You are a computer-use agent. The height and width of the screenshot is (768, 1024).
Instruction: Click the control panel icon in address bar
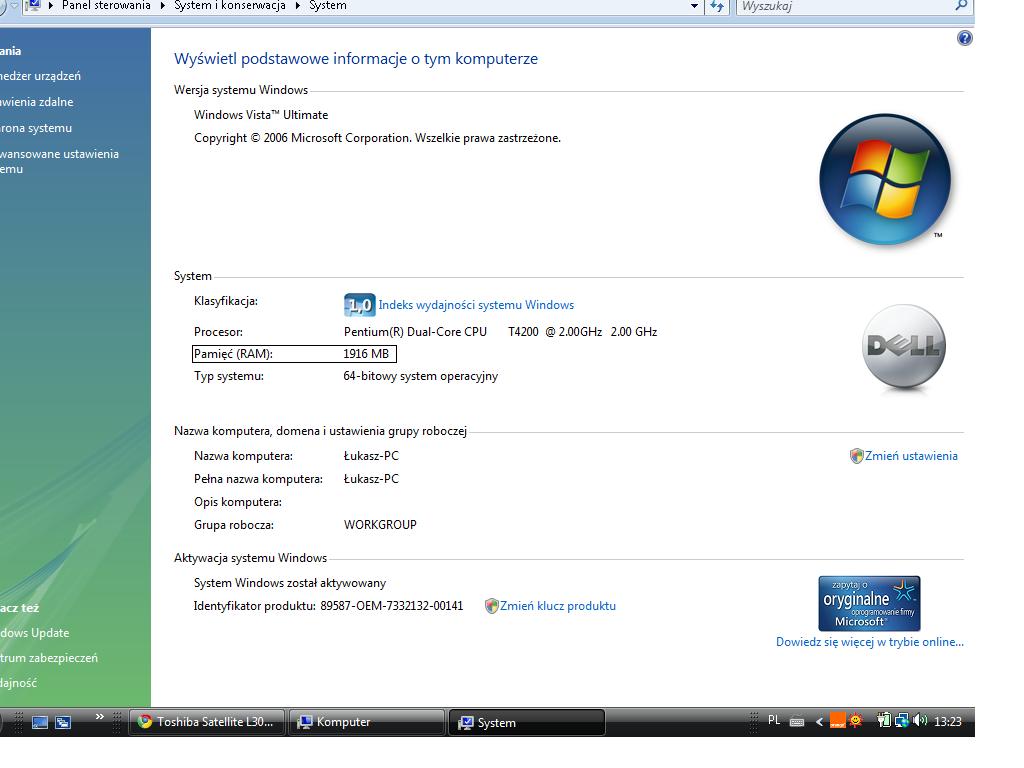coord(33,6)
